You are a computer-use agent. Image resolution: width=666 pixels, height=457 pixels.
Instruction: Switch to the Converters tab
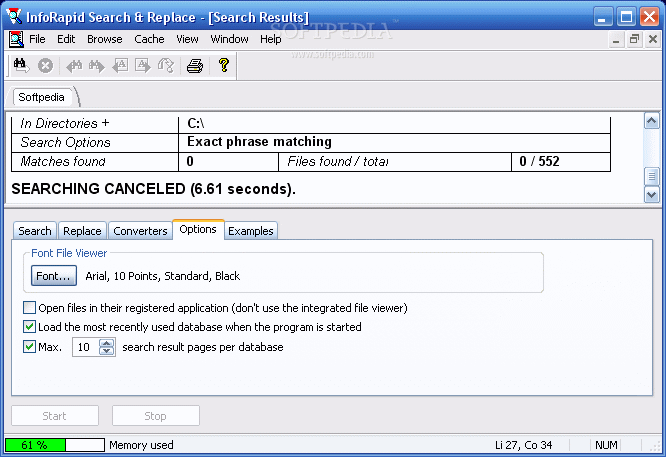(140, 231)
